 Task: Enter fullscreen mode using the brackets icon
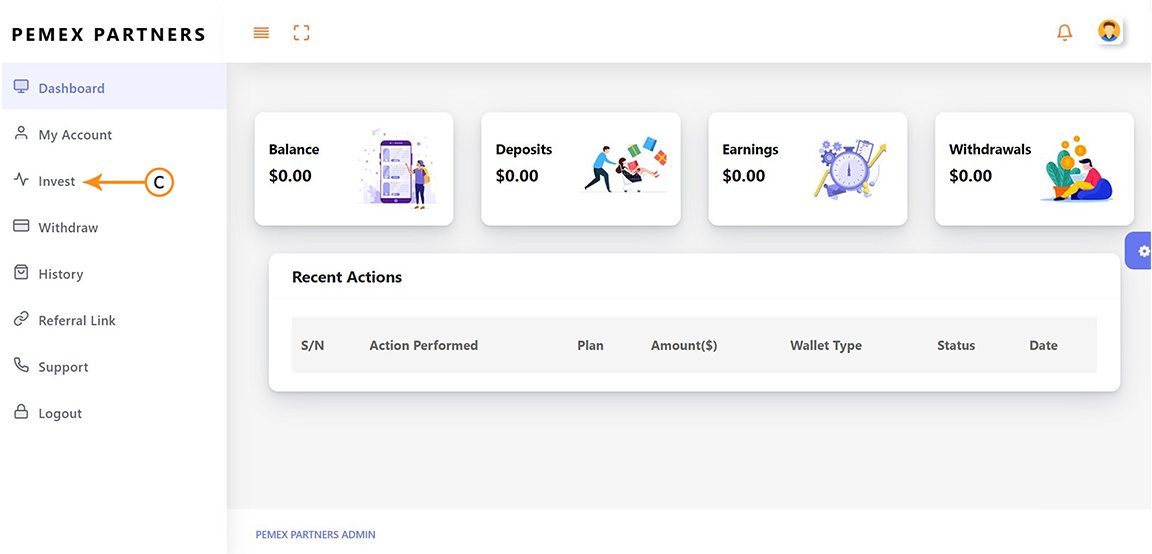click(x=301, y=33)
